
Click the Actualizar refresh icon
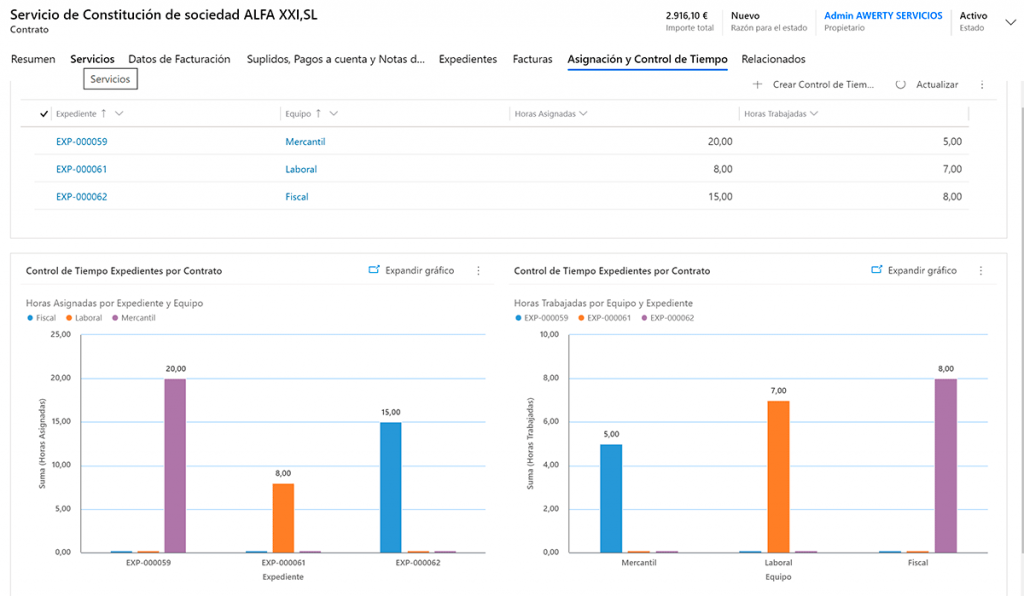[x=900, y=85]
